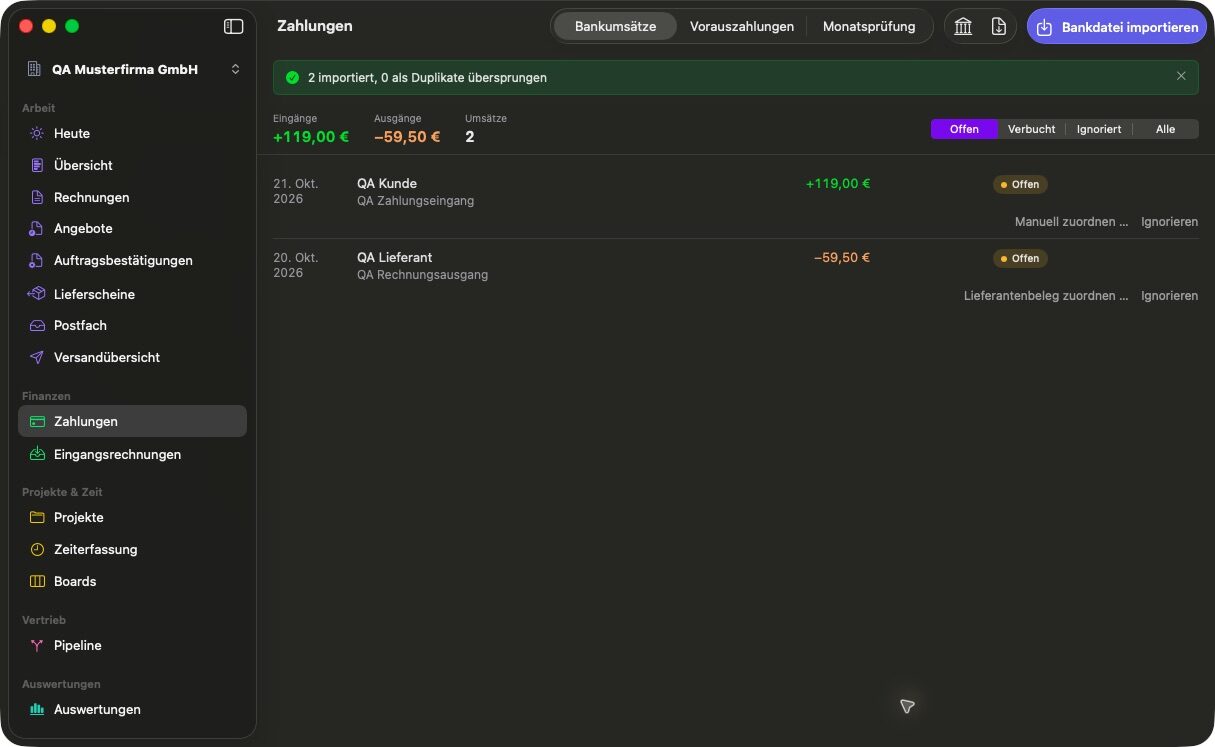Click the QA Zahlungseingang description text
This screenshot has height=747, width=1215.
415,201
